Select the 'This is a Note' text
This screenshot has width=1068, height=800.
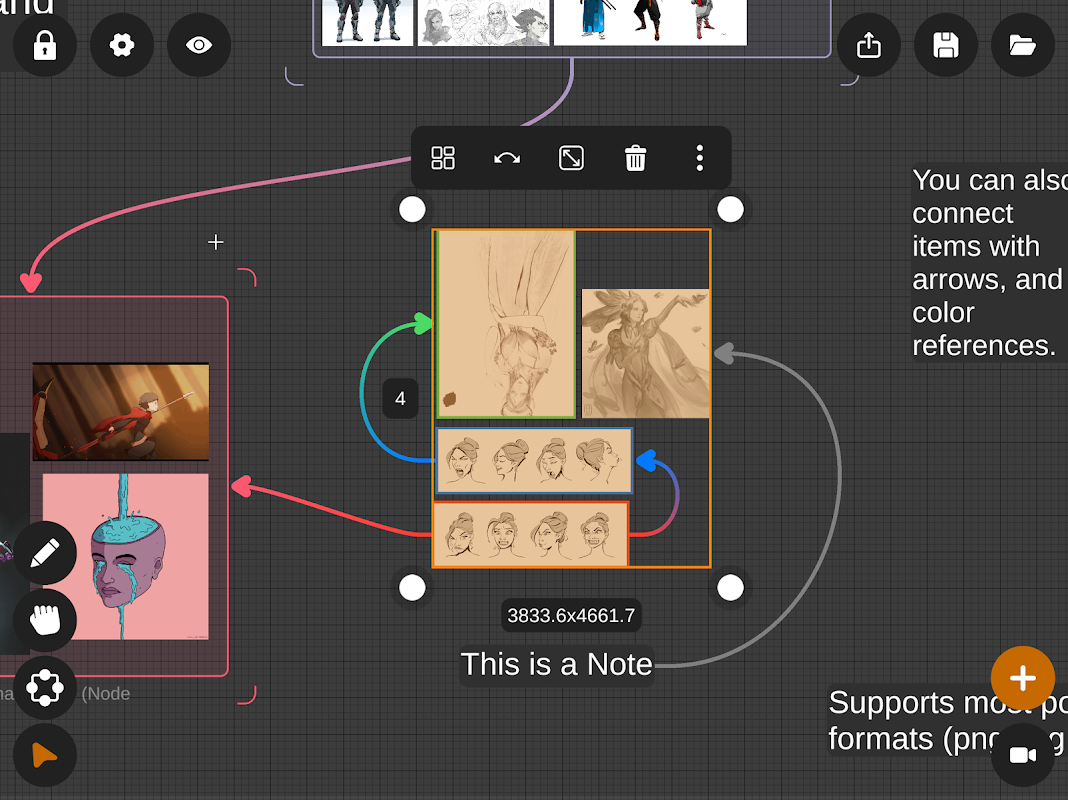pos(556,665)
